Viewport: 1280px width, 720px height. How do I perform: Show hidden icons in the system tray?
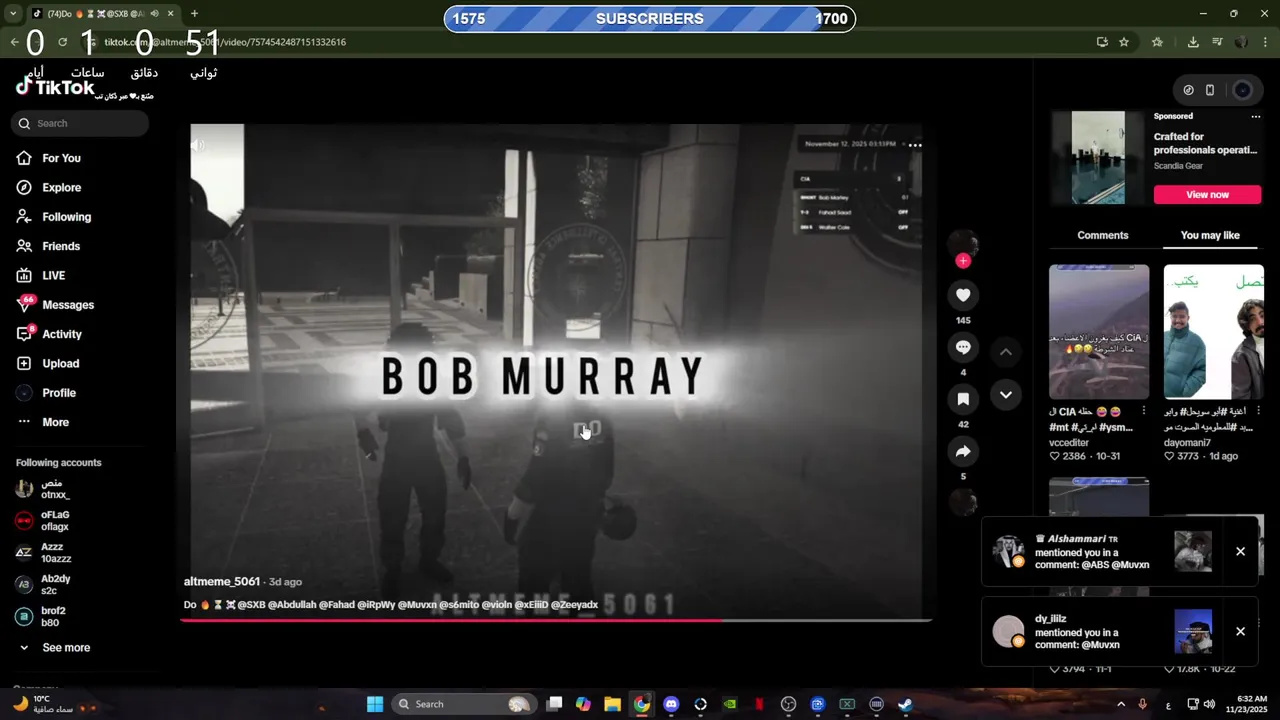tap(1120, 704)
